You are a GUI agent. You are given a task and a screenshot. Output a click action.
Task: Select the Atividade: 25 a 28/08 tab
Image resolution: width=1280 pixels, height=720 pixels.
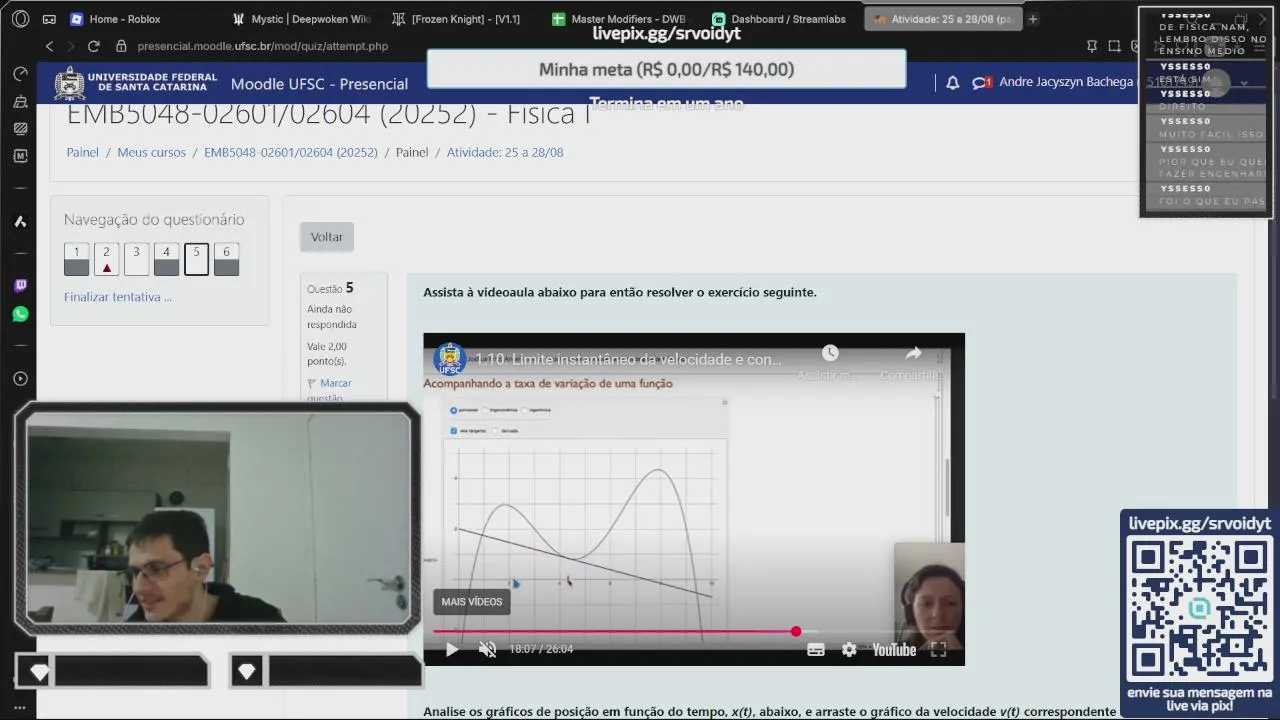(942, 19)
